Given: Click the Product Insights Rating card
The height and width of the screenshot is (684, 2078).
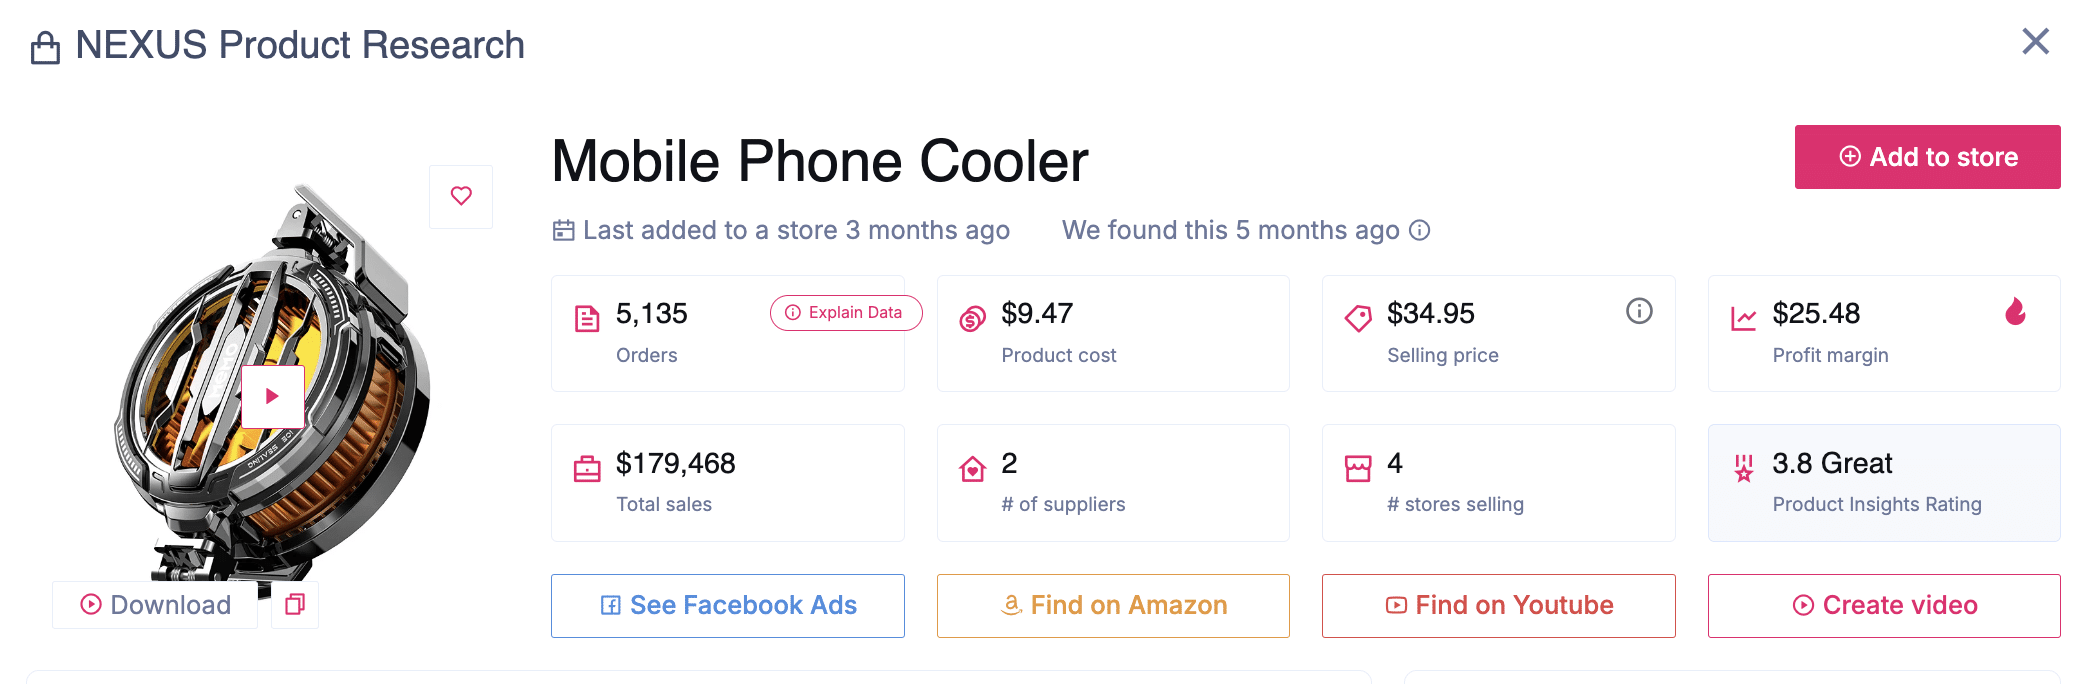Looking at the screenshot, I should coord(1884,483).
